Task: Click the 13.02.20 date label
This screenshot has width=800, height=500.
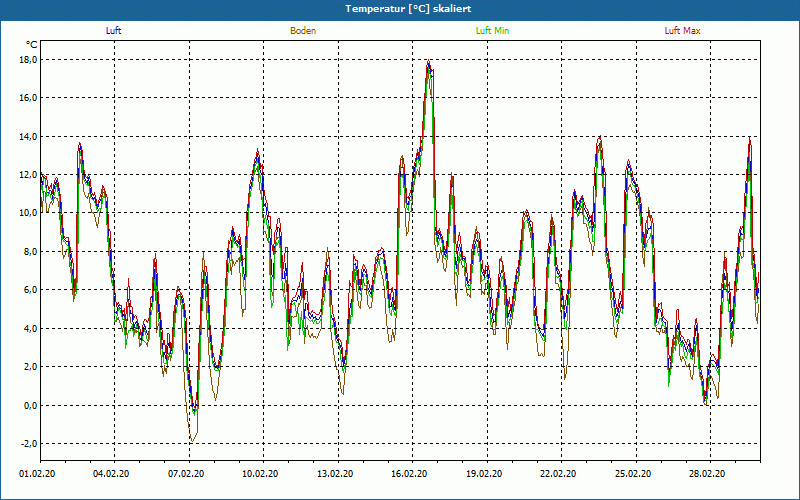Action: pyautogui.click(x=335, y=474)
